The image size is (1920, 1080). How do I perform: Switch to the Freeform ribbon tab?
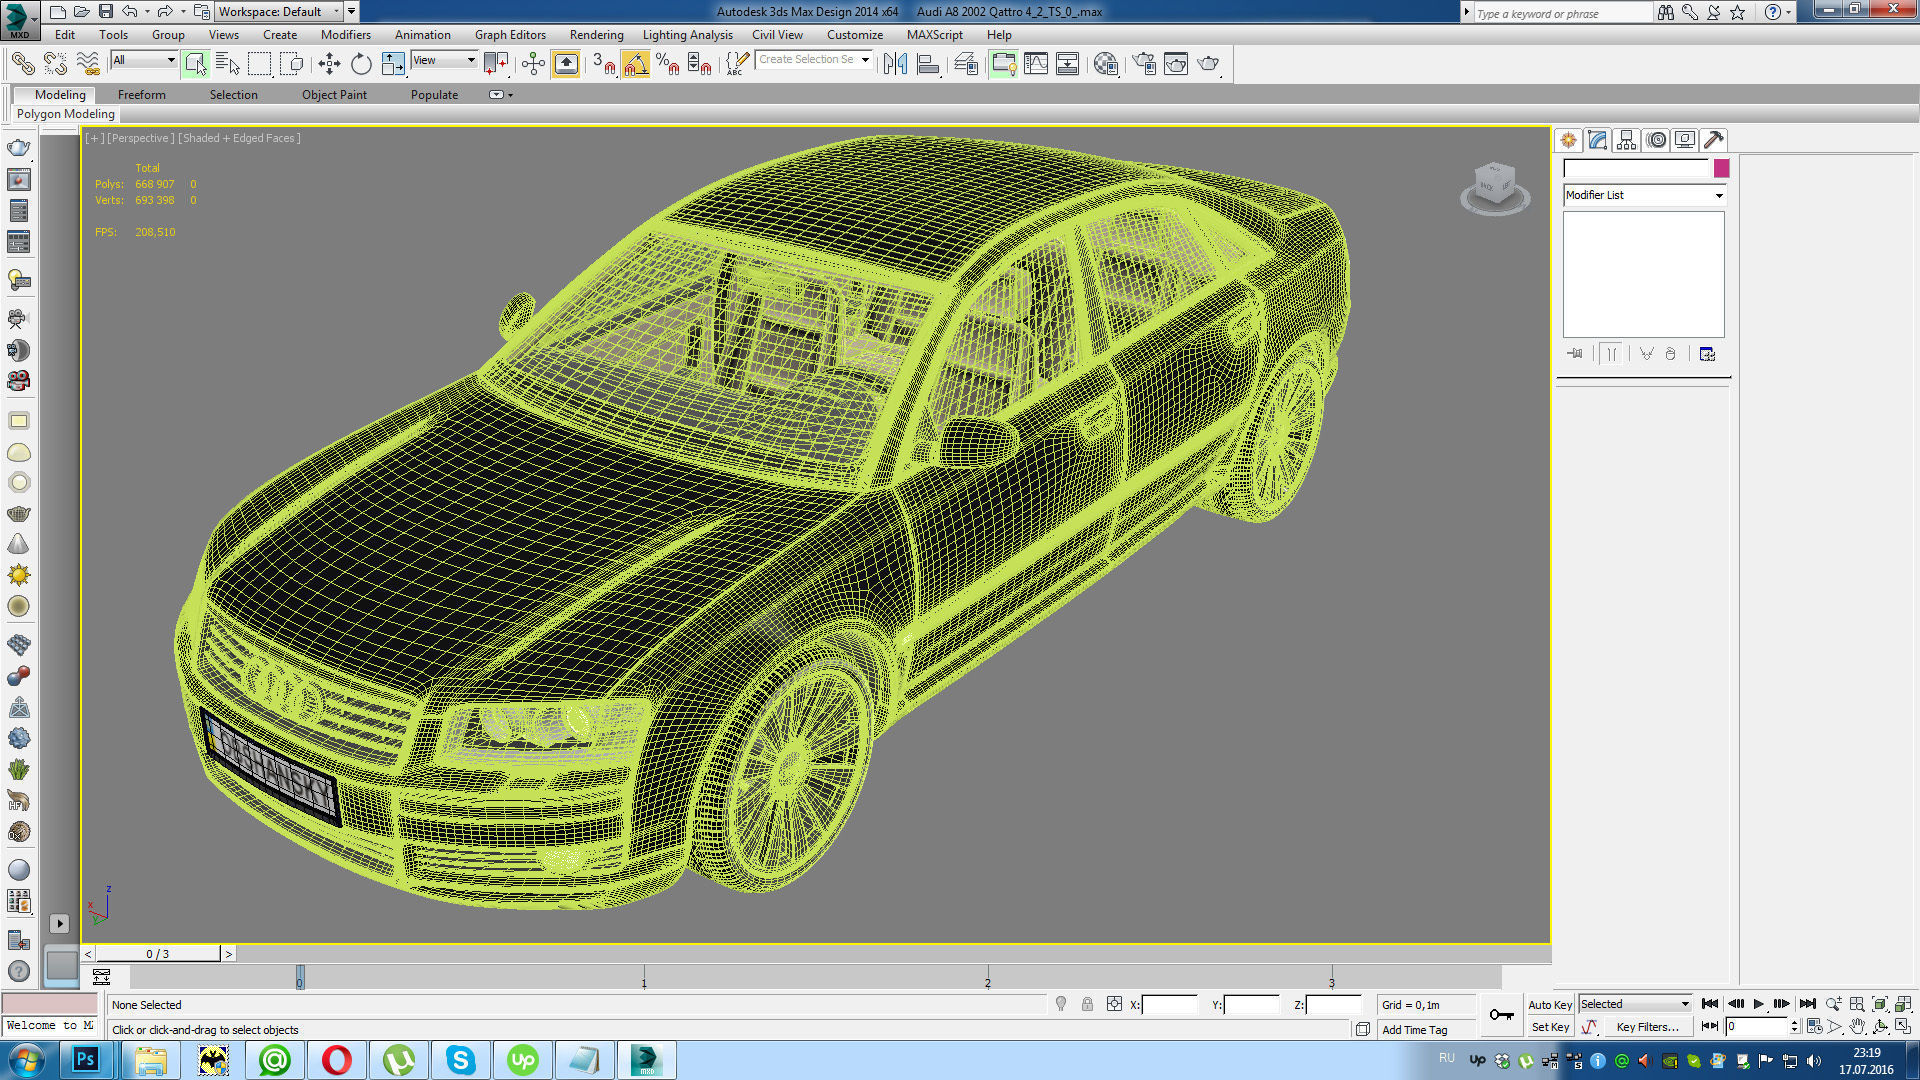[141, 95]
